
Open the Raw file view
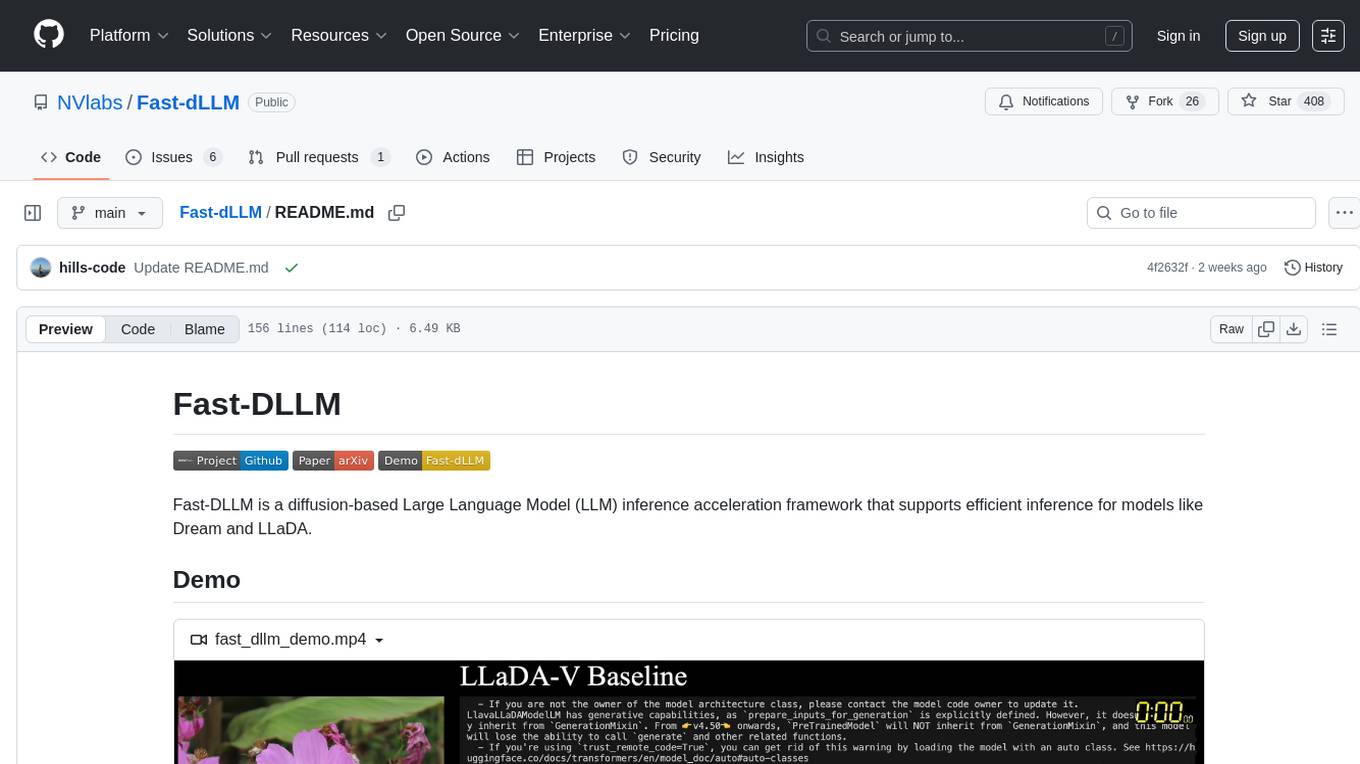(1231, 329)
